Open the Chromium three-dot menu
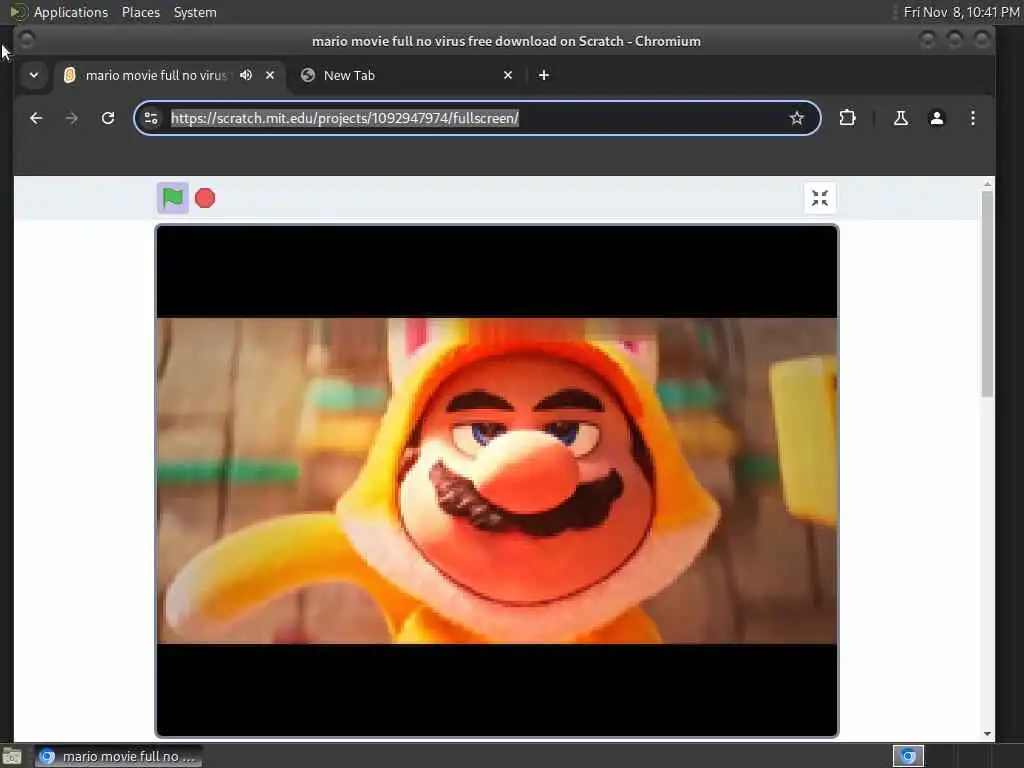 pyautogui.click(x=972, y=118)
